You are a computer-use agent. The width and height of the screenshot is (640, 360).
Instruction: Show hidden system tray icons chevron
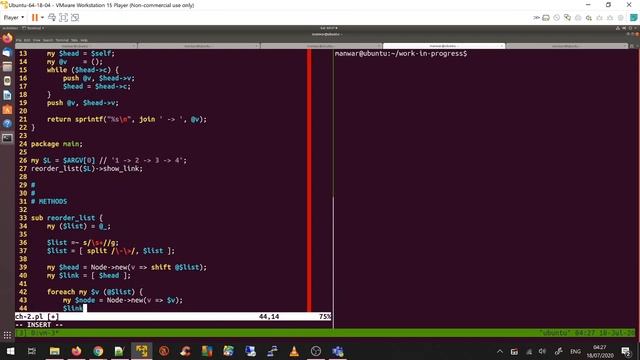[x=500, y=351]
